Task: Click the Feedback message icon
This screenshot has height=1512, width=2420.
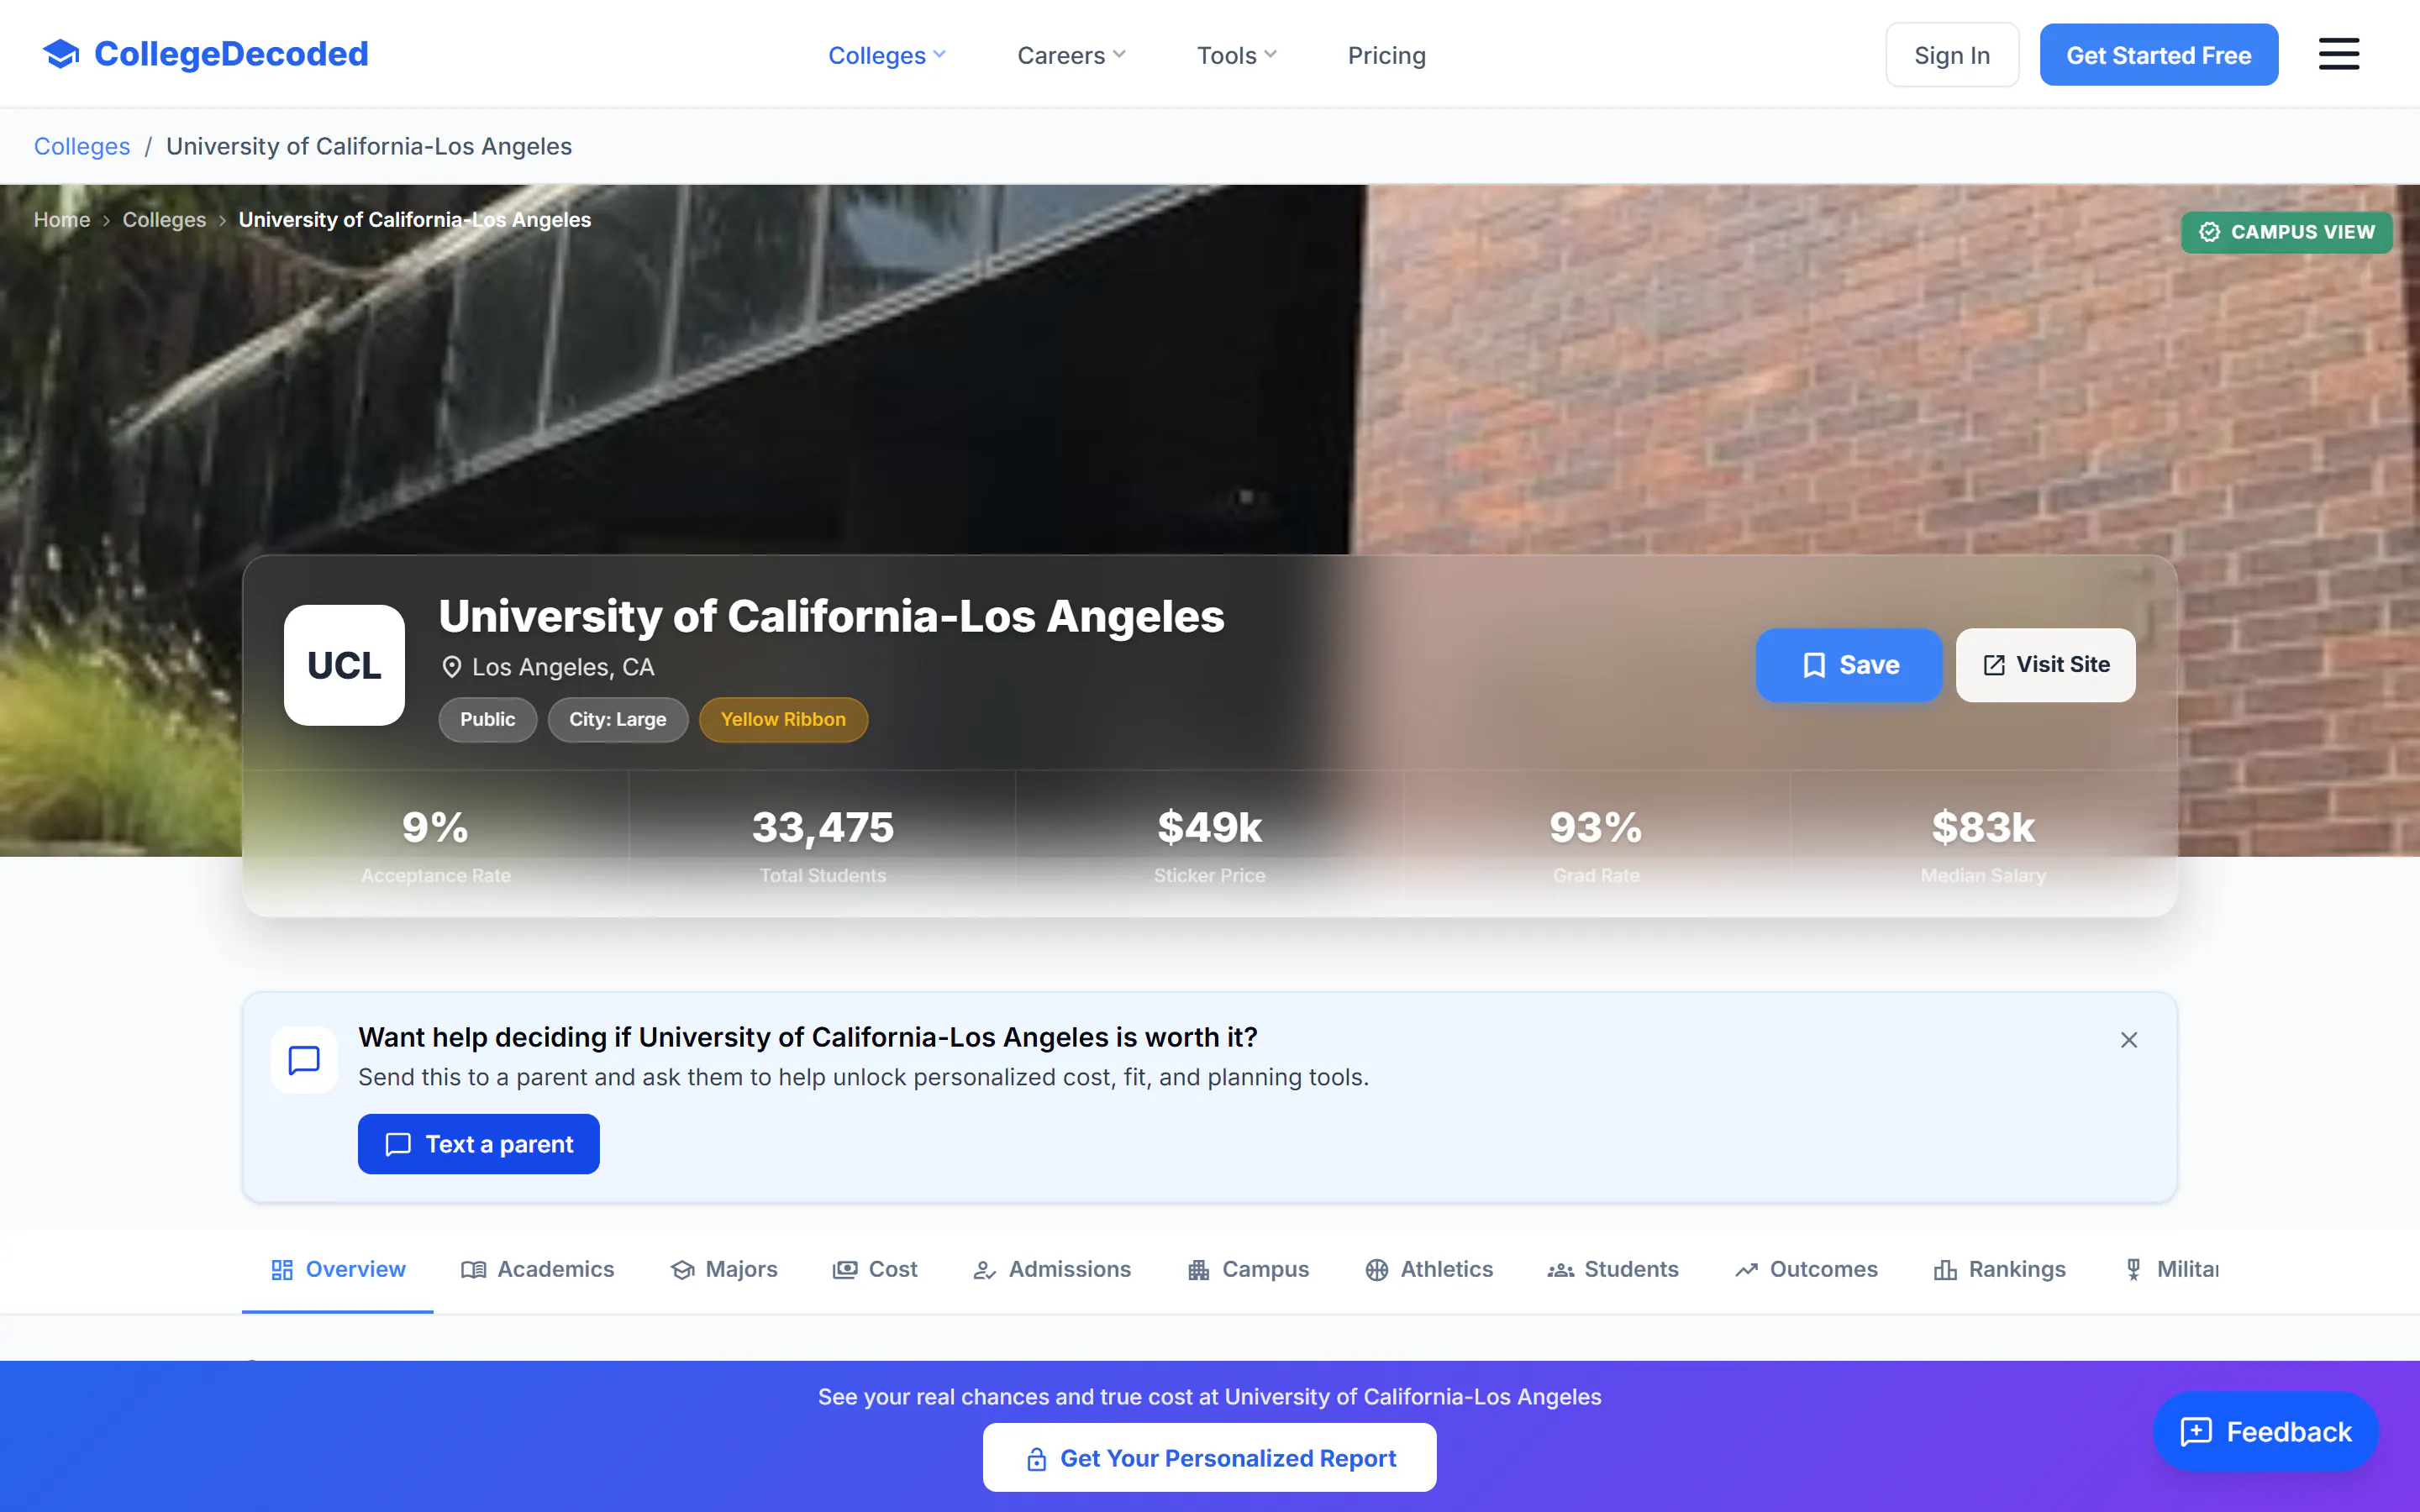Action: pos(2196,1432)
